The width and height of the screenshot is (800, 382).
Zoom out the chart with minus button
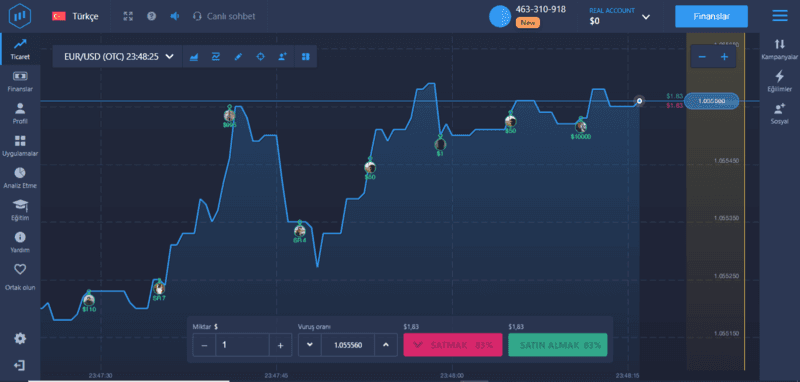pos(702,57)
